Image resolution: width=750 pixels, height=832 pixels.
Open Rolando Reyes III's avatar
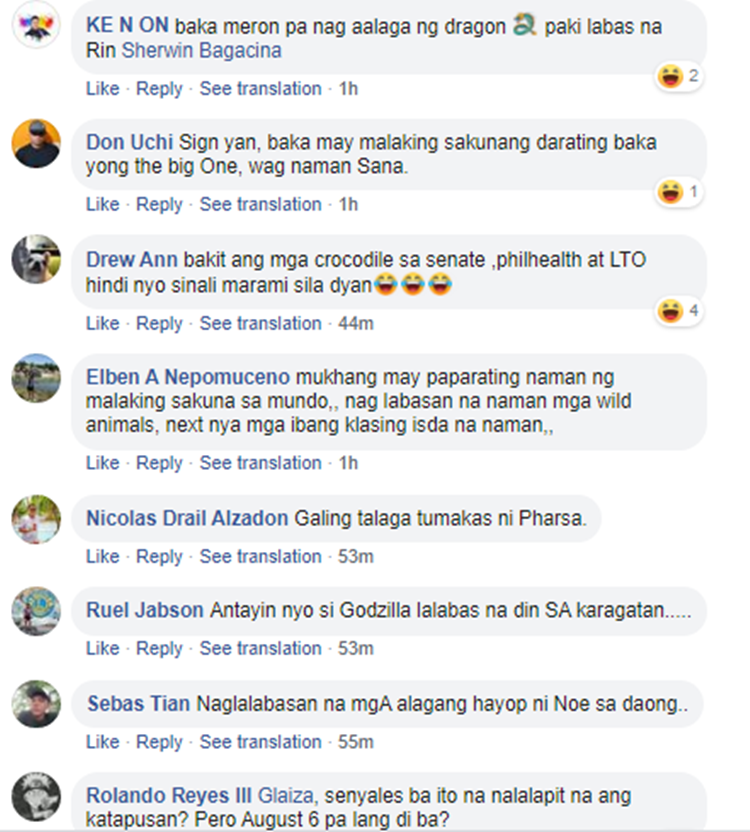(x=36, y=796)
